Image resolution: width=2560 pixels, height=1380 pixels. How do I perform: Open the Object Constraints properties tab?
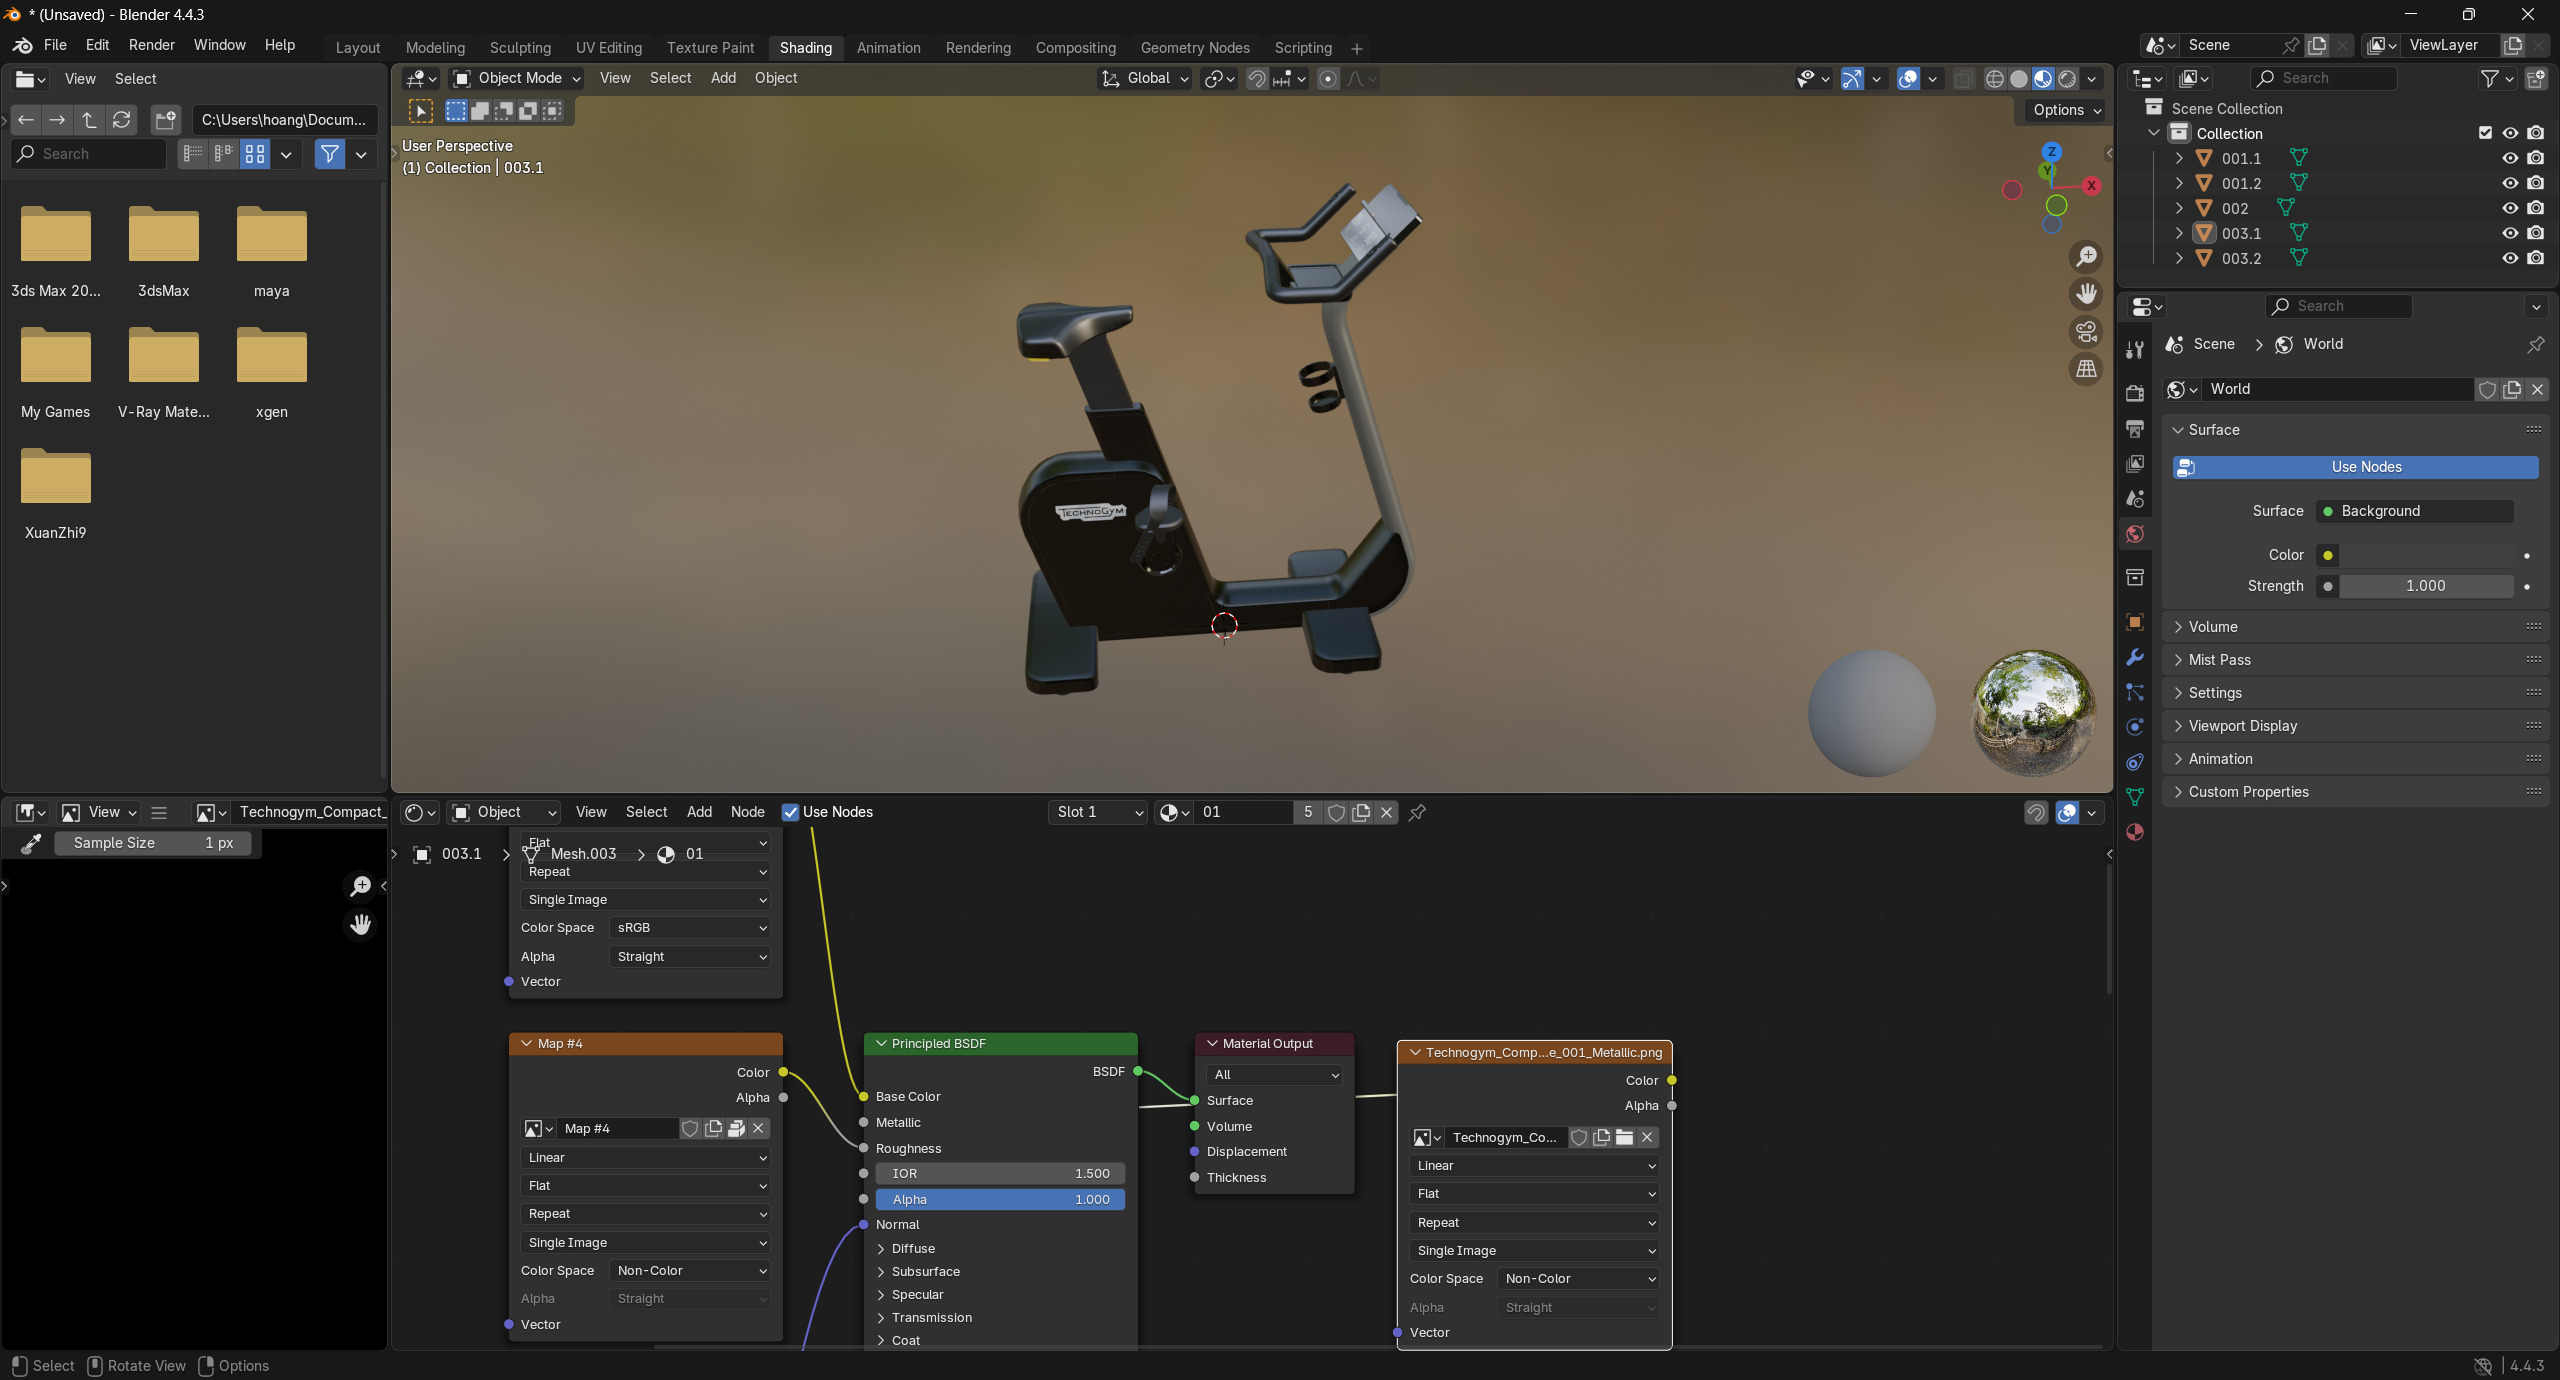[2135, 762]
